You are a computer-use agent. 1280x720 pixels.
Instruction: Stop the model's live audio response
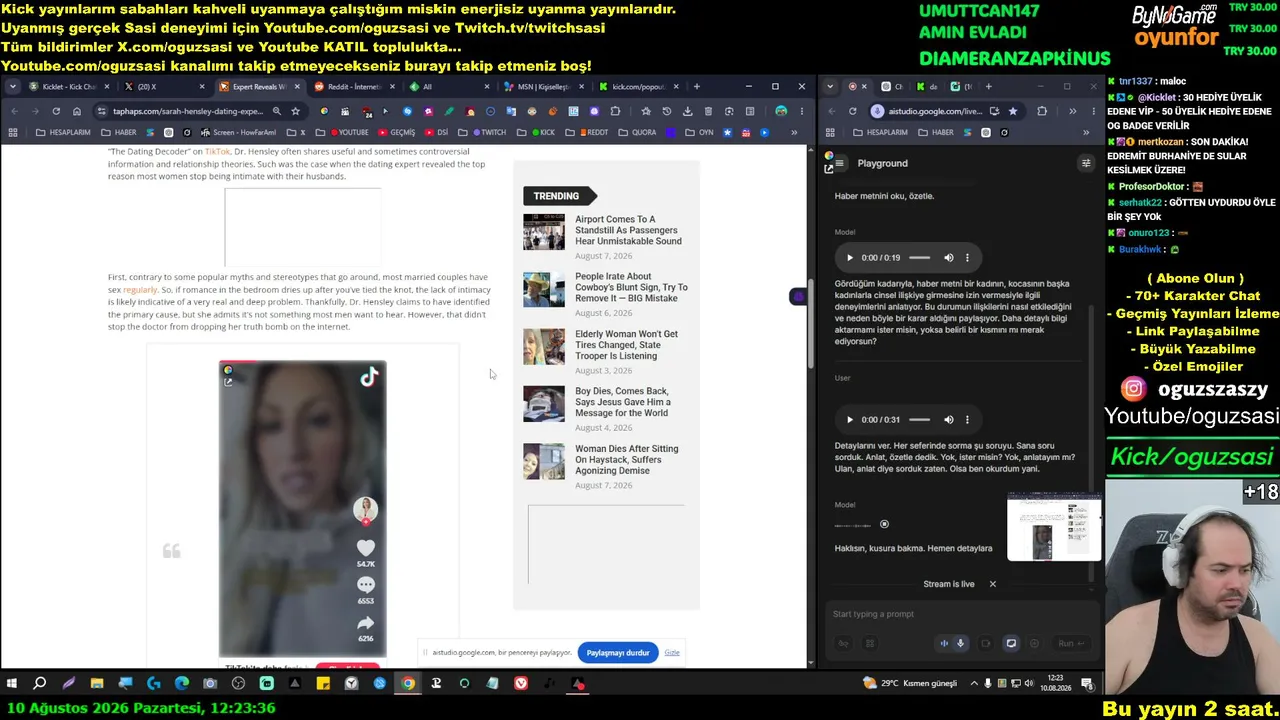click(x=884, y=524)
